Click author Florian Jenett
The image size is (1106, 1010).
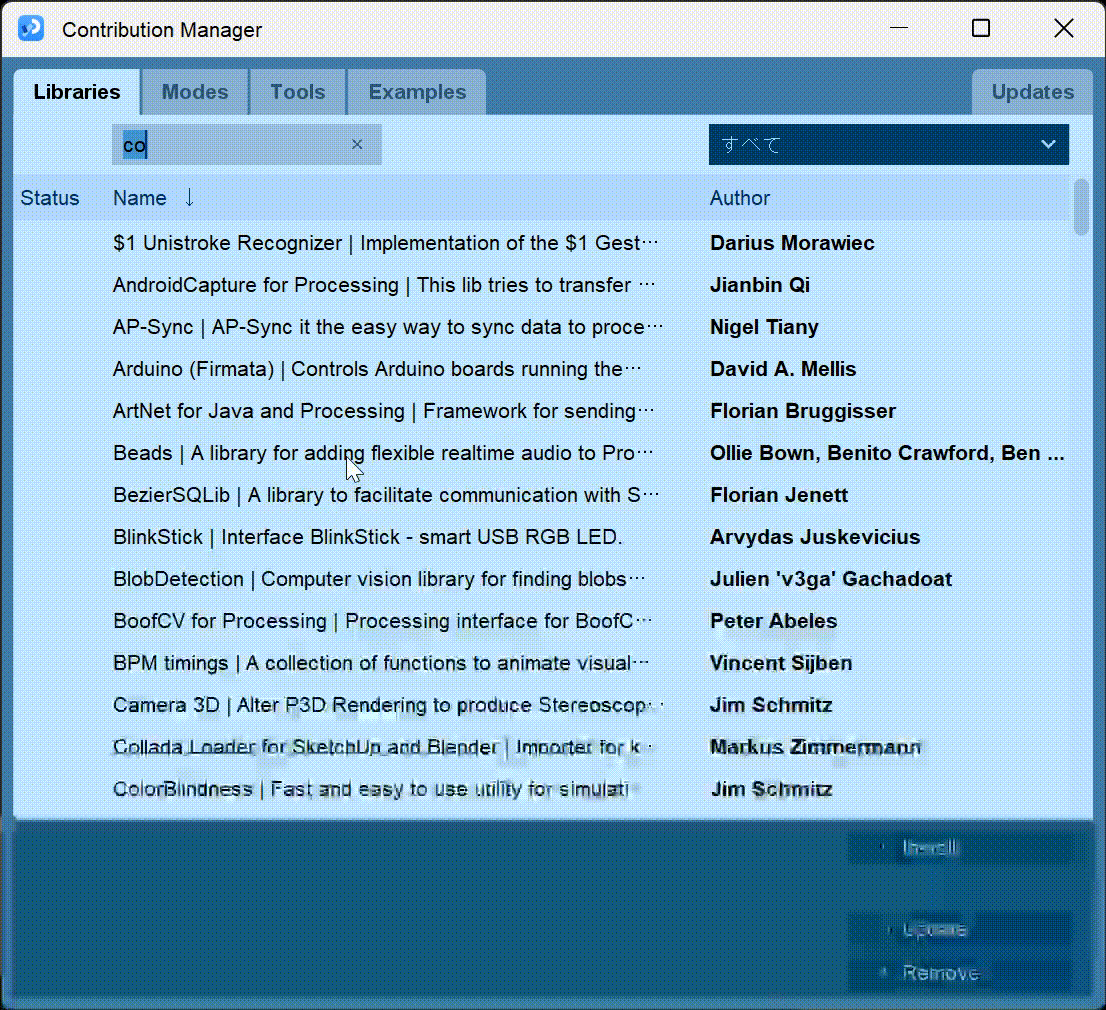click(x=779, y=495)
